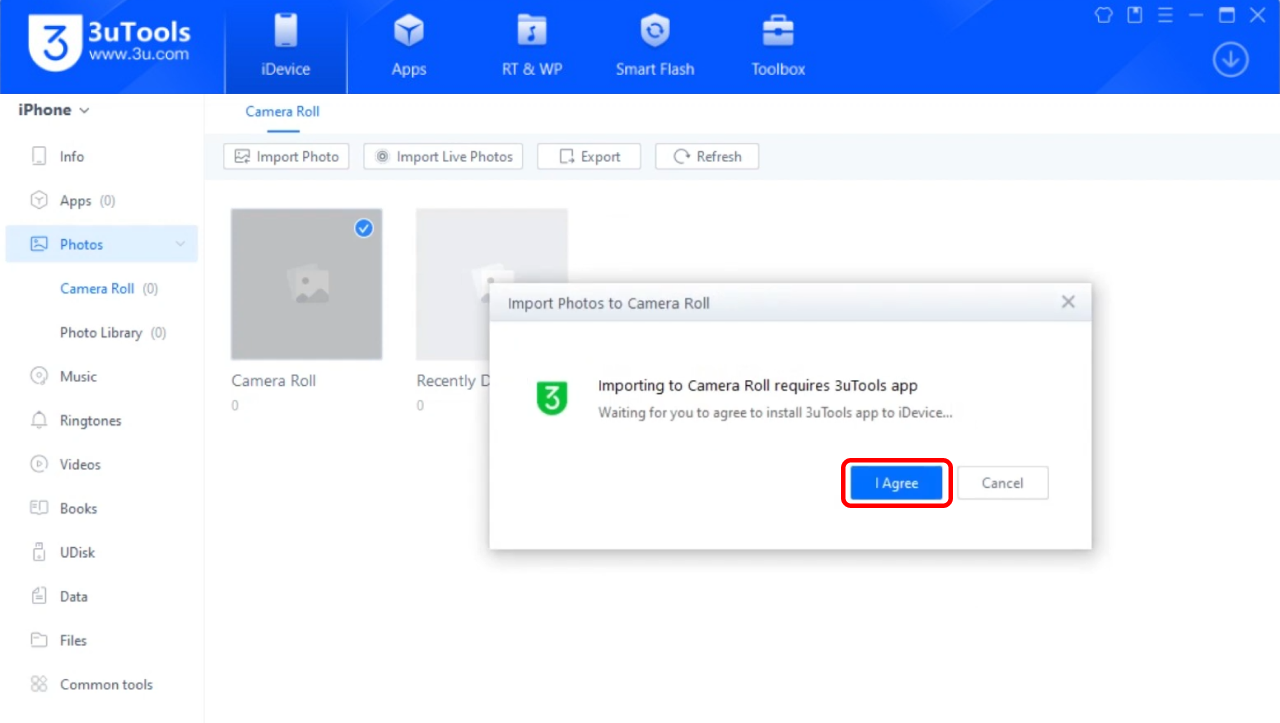This screenshot has width=1280, height=723.
Task: Open the Apps cube icon in header
Action: pyautogui.click(x=408, y=32)
